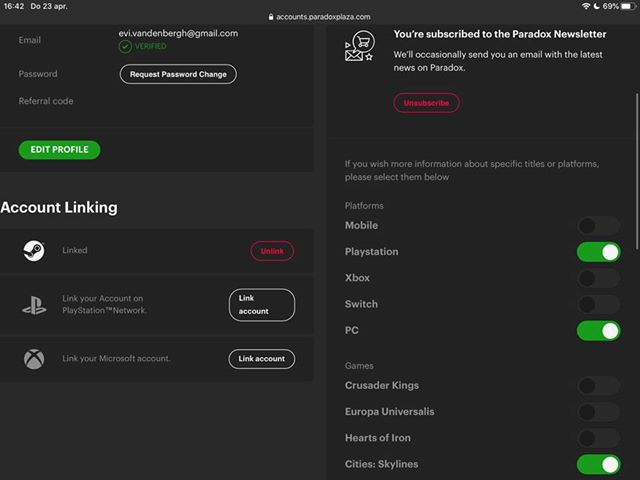640x480 pixels.
Task: Unsubscribe from the Paradox Newsletter
Action: pos(427,103)
